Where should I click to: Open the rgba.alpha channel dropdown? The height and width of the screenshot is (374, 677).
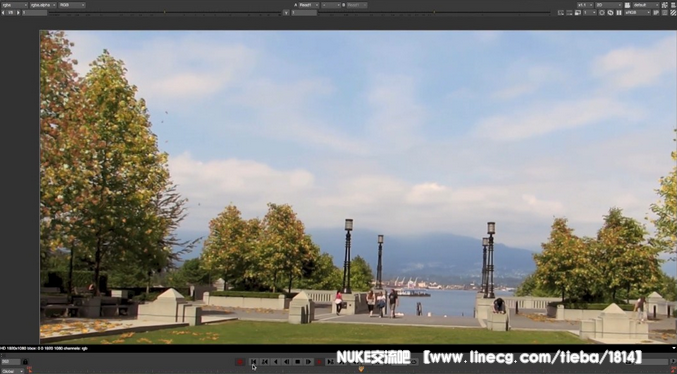(43, 5)
